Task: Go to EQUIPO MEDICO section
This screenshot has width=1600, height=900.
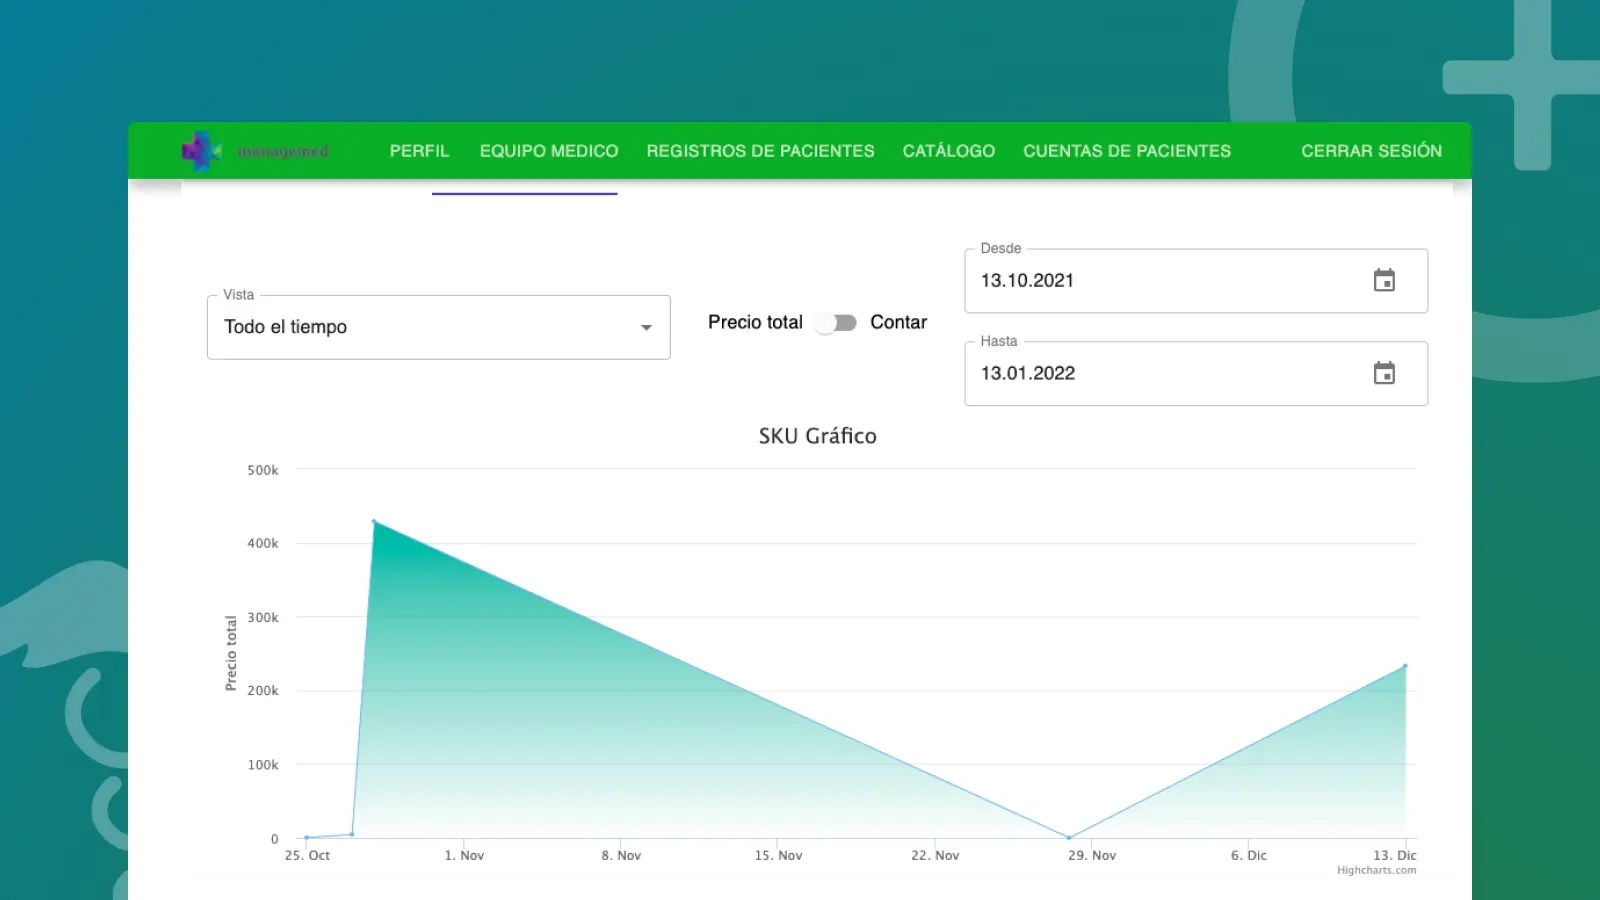Action: pos(549,151)
